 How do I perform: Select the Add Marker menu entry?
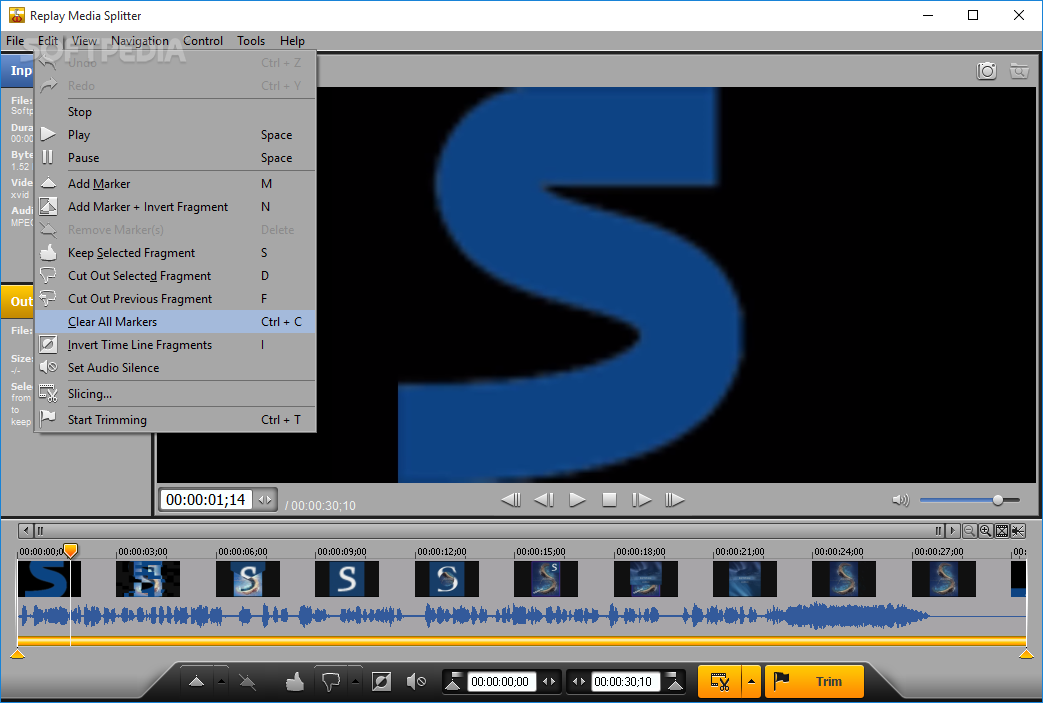click(176, 184)
